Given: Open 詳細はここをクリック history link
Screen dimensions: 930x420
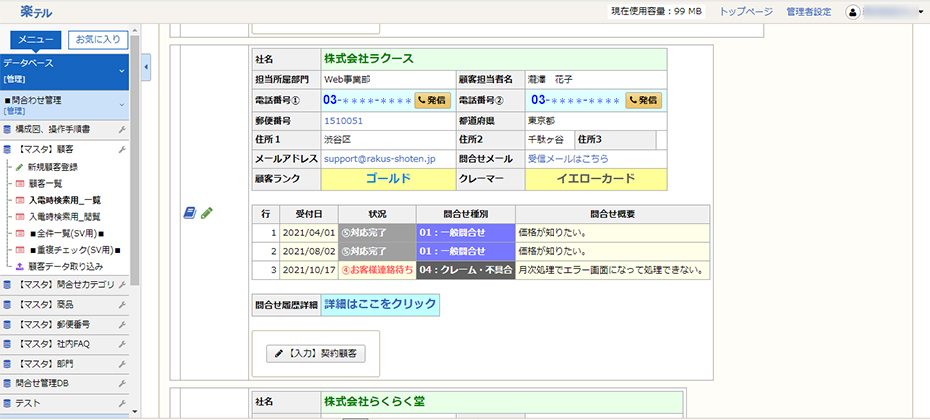Looking at the screenshot, I should (380, 303).
